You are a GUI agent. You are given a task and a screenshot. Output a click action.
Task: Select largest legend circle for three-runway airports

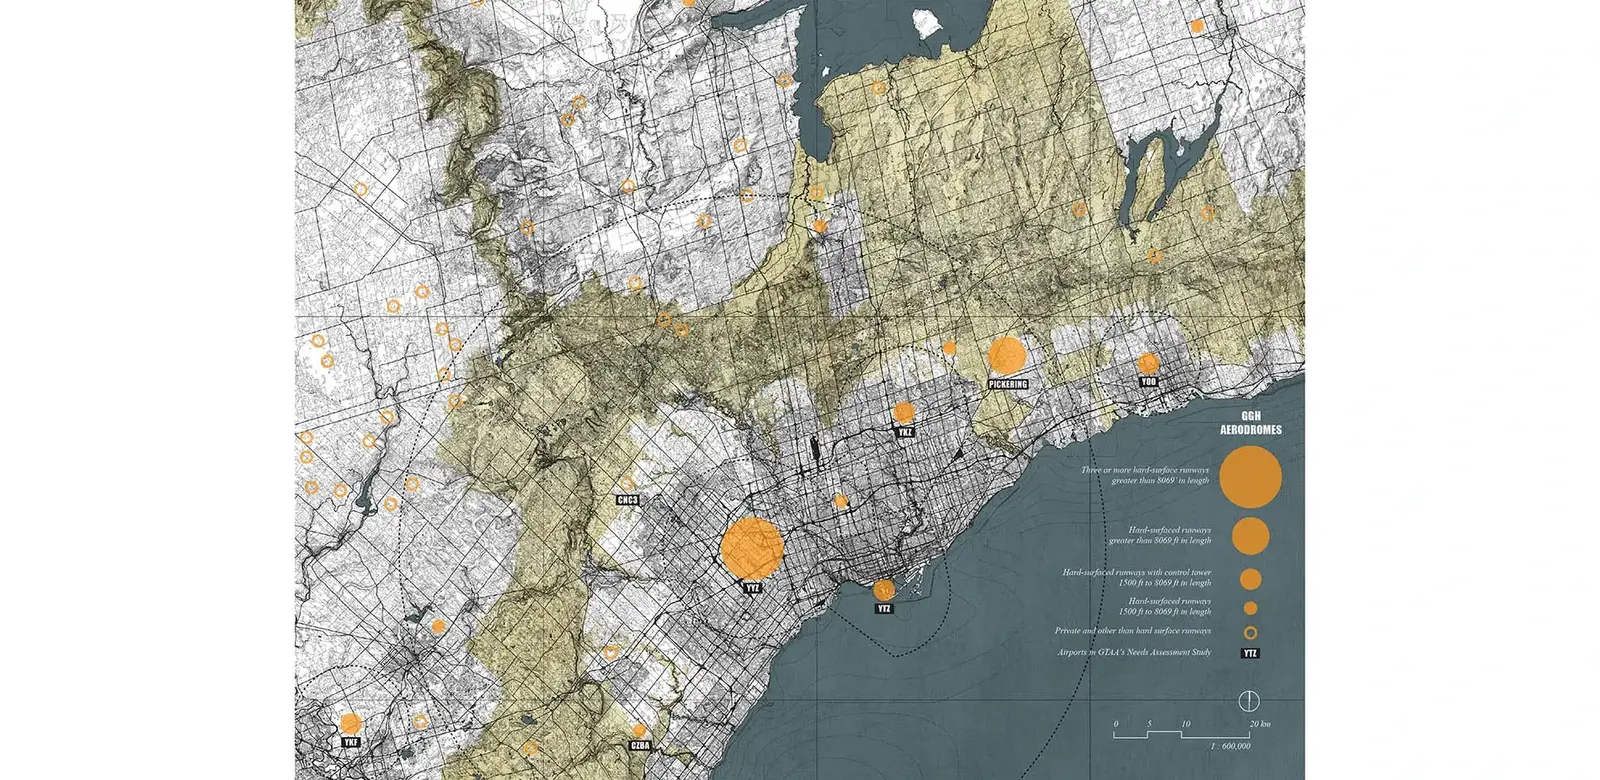coord(1249,477)
